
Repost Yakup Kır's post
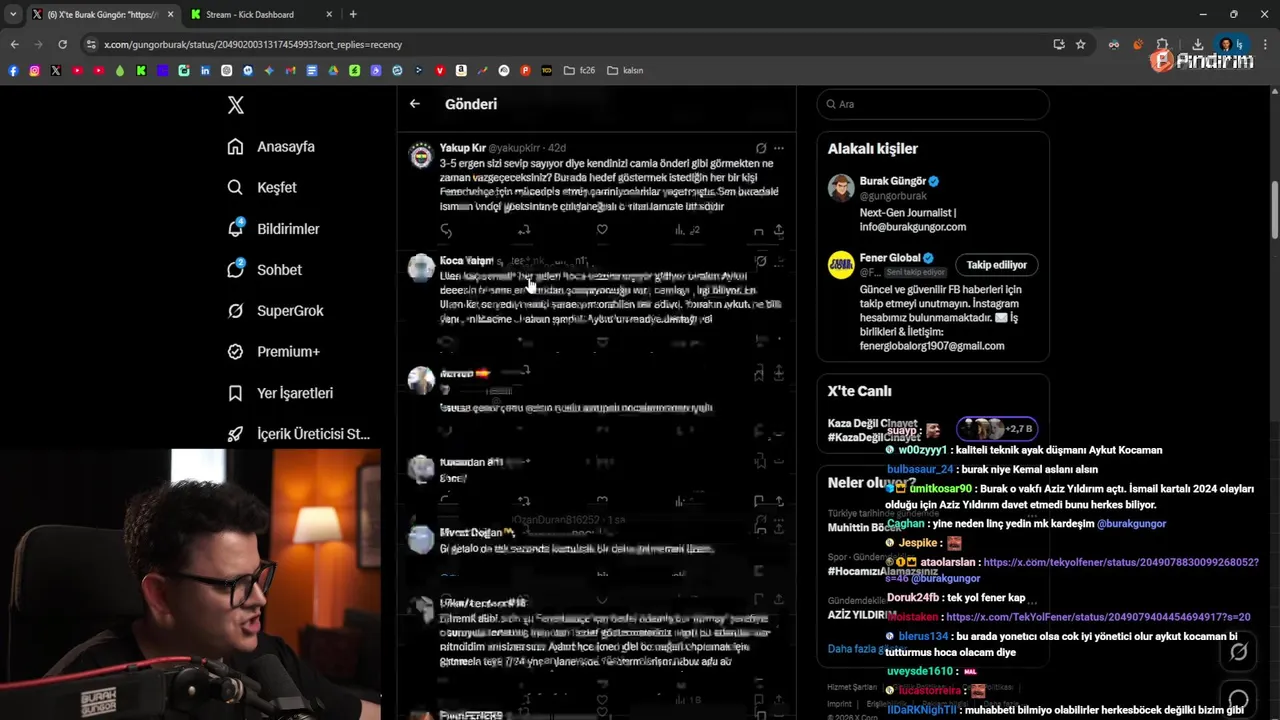(523, 230)
